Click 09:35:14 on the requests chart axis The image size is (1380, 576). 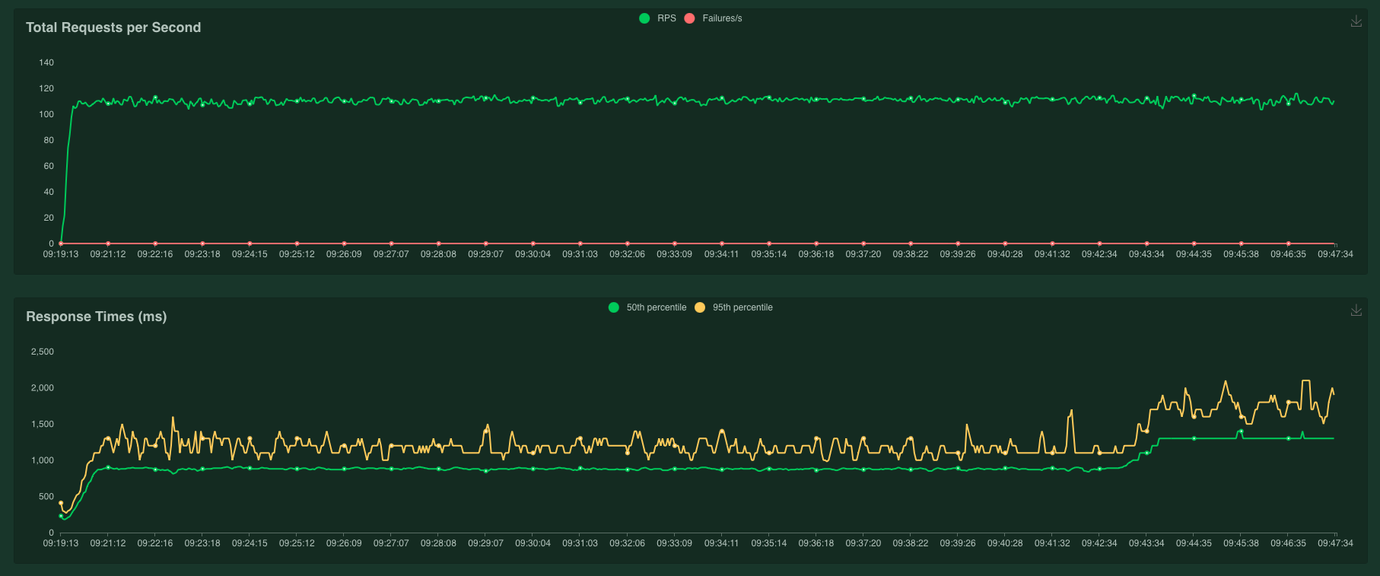[768, 254]
